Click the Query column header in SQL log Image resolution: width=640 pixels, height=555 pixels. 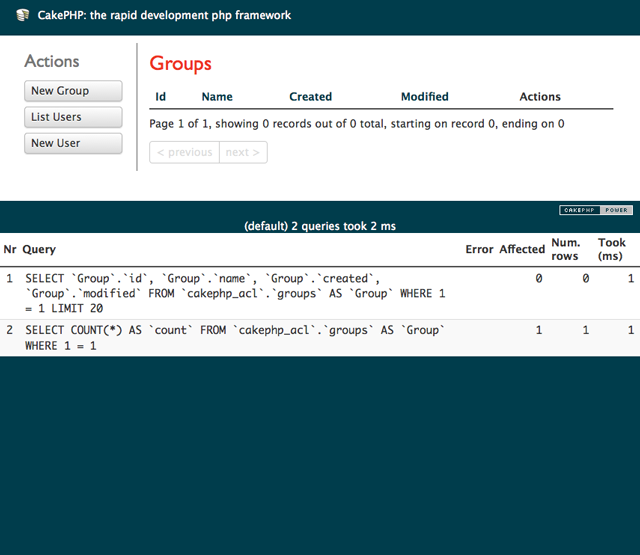[x=39, y=249]
